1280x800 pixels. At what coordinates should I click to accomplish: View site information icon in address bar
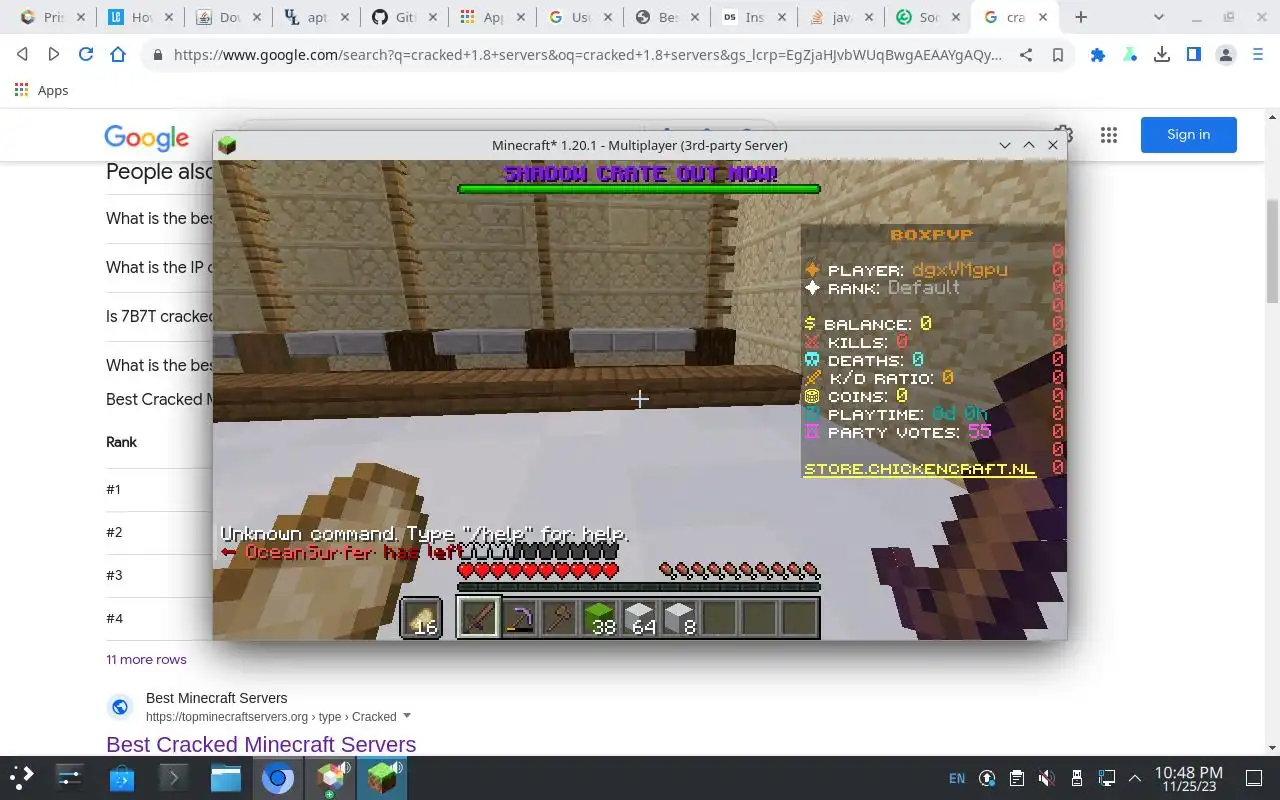tap(158, 55)
